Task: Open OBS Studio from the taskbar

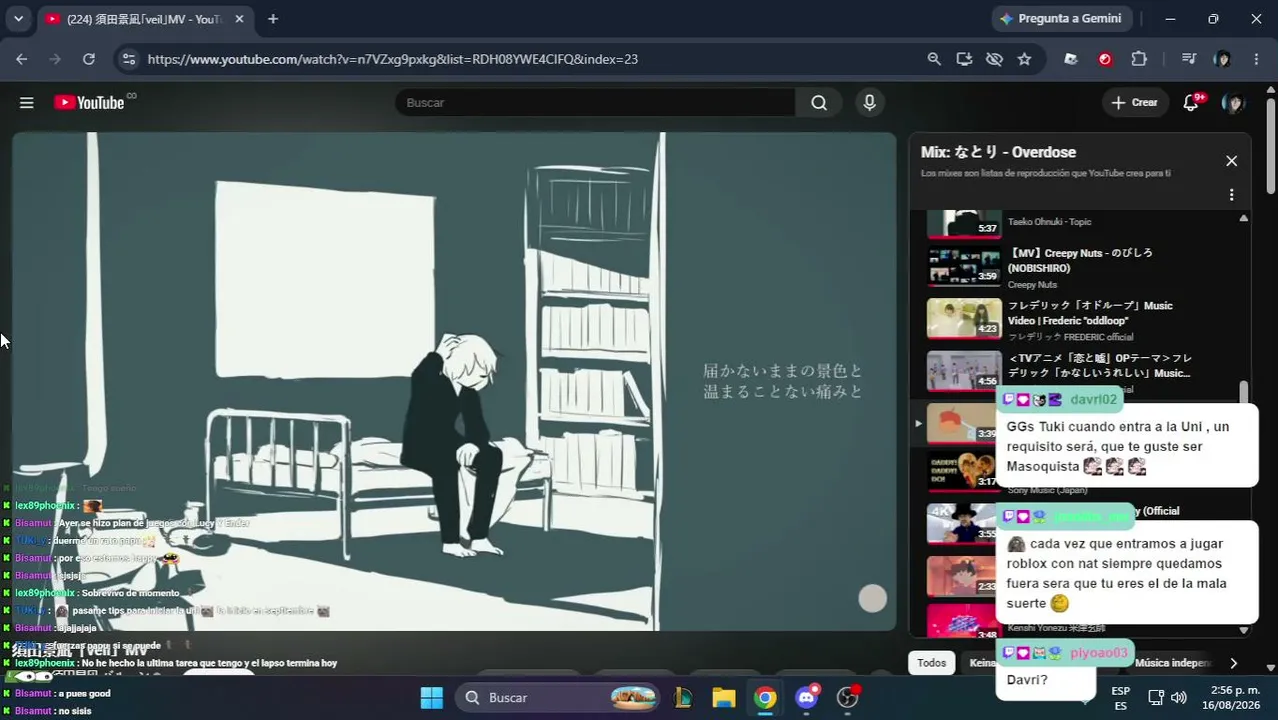Action: [848, 697]
